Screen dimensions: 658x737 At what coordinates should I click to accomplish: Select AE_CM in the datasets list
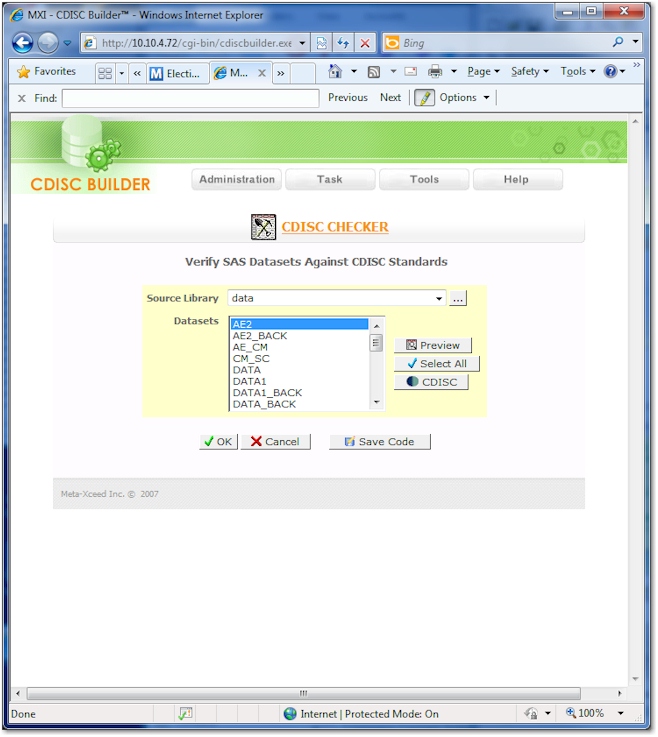(x=299, y=347)
